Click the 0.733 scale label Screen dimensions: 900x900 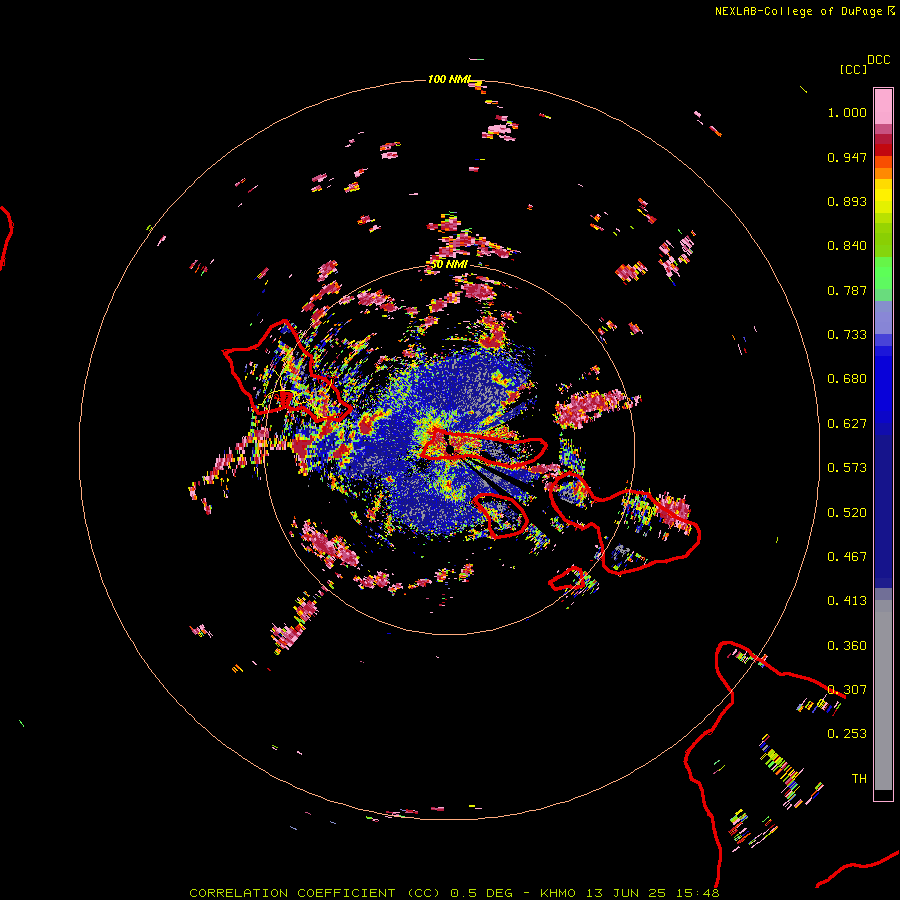tap(847, 335)
